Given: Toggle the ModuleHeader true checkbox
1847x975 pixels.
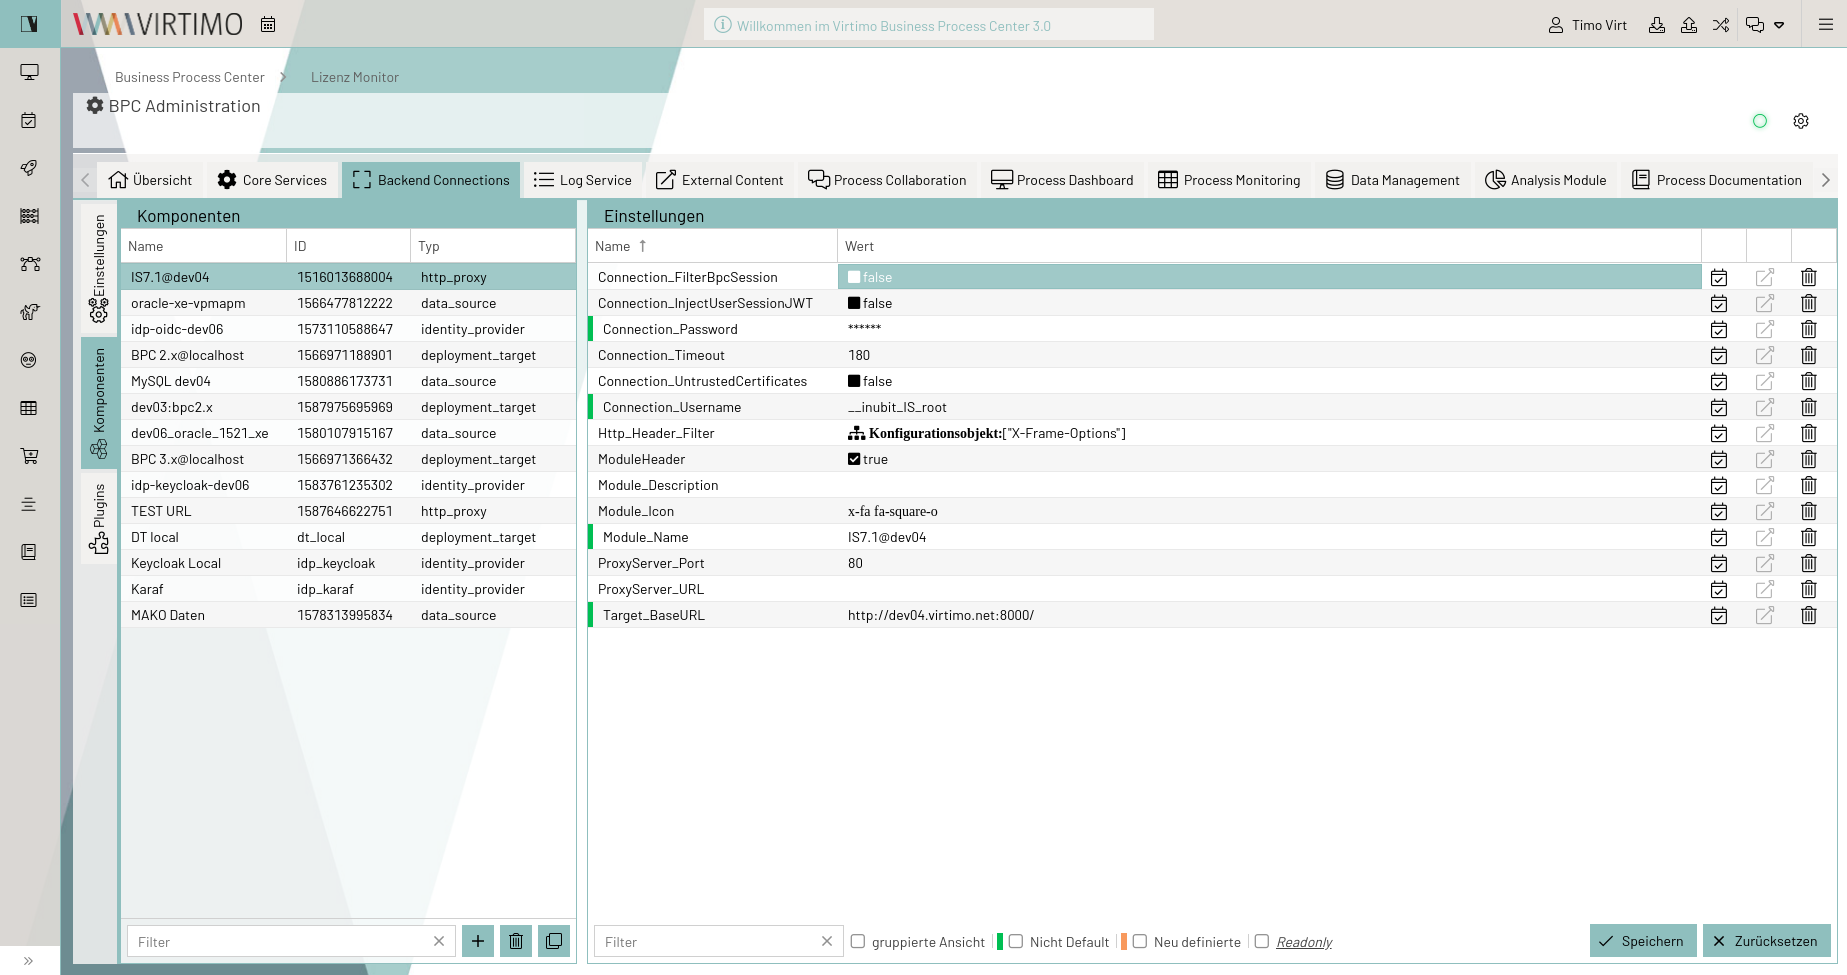Looking at the screenshot, I should tap(854, 459).
